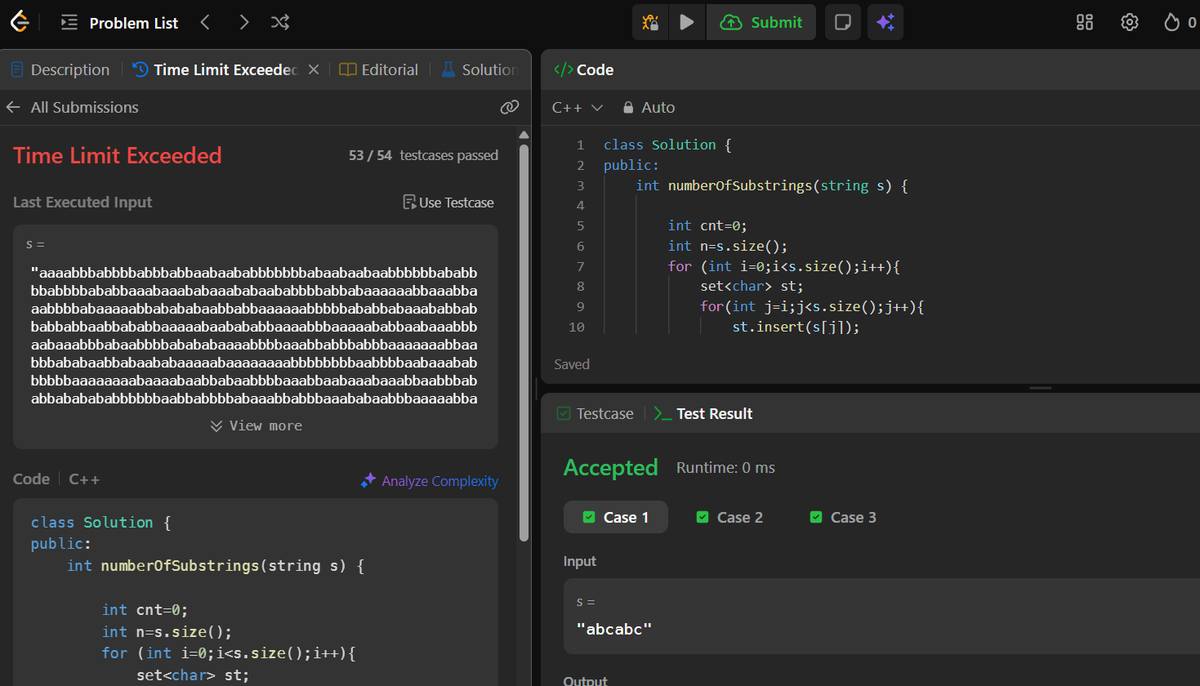Switch to the Testcase tab
This screenshot has width=1200, height=686.
point(595,413)
